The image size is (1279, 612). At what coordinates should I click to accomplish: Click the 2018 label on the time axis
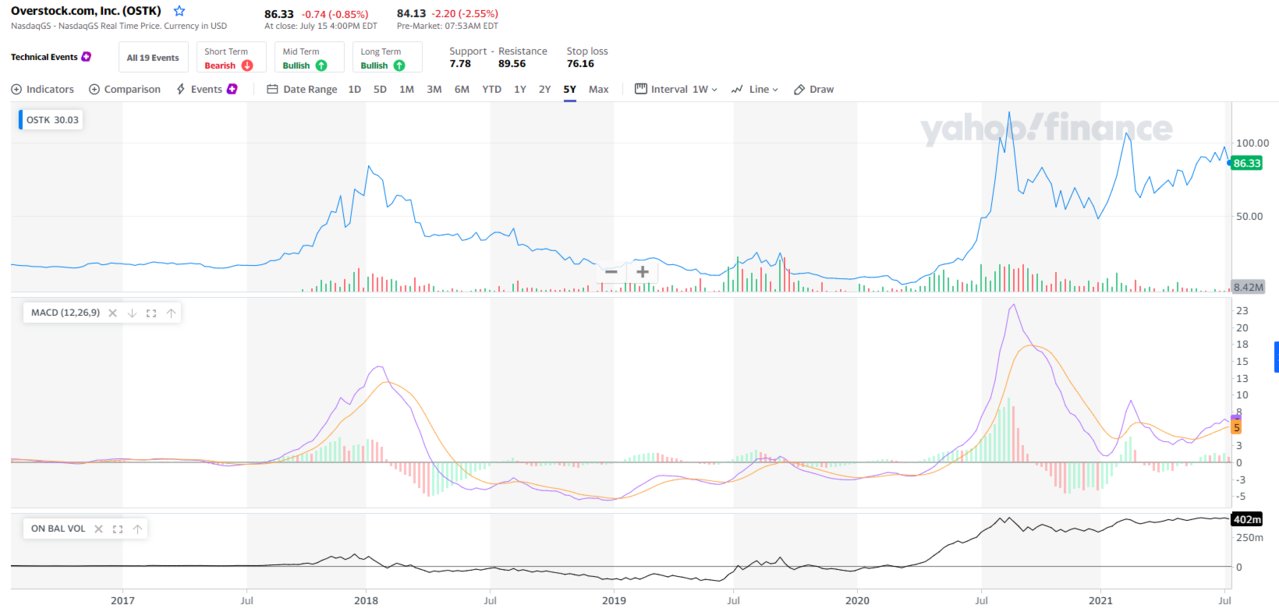click(x=366, y=600)
